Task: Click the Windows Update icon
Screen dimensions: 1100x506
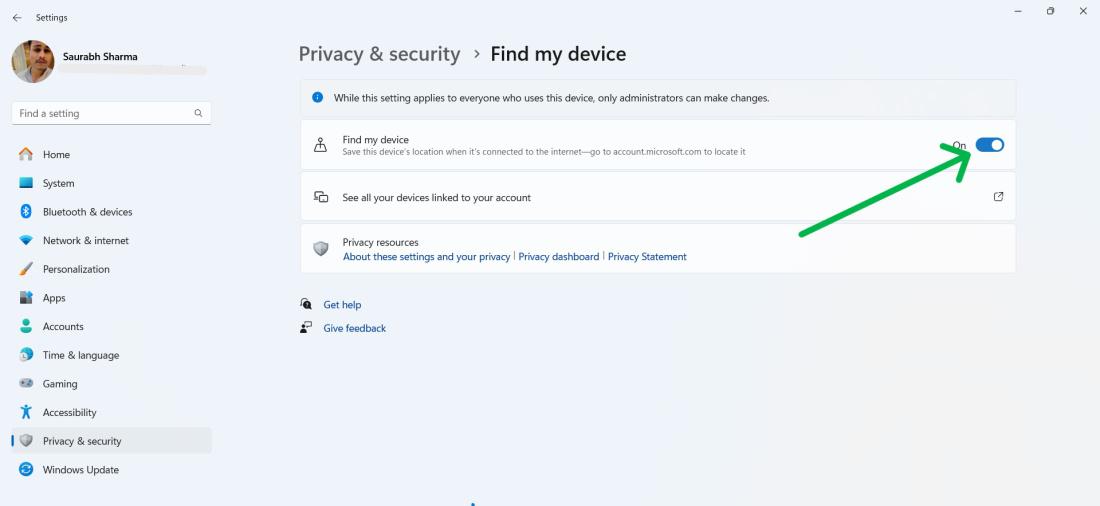Action: (x=27, y=470)
